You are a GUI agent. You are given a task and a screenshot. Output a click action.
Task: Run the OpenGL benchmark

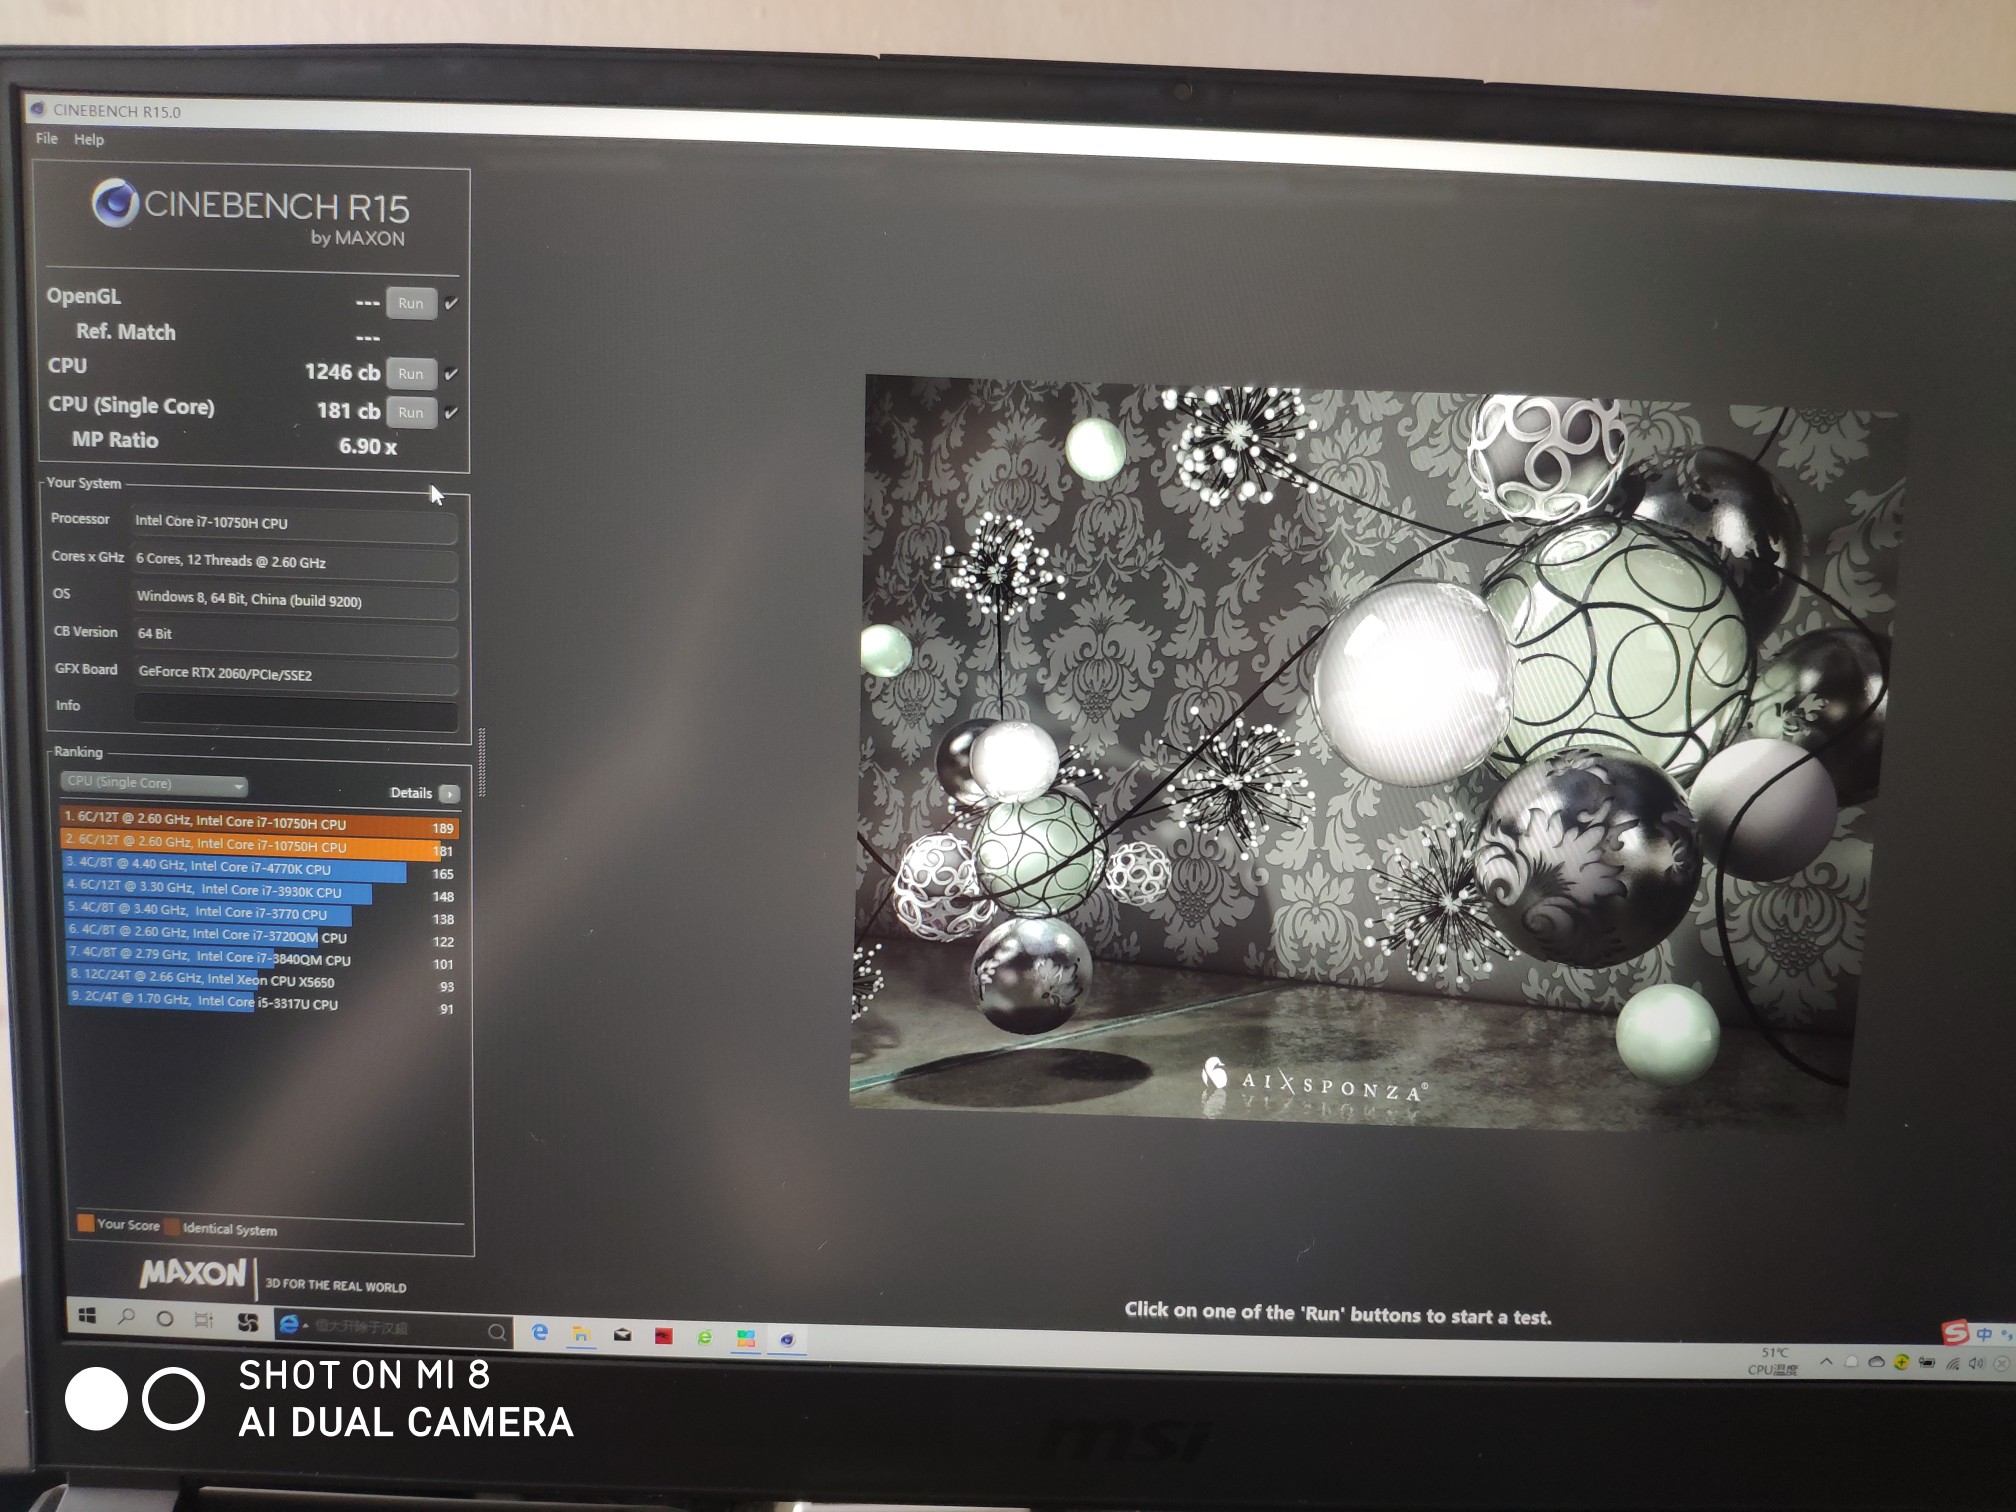(x=411, y=303)
